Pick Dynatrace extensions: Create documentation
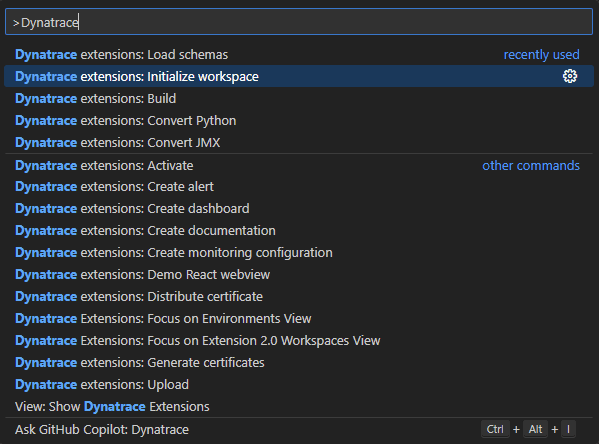This screenshot has width=599, height=444. click(x=299, y=231)
